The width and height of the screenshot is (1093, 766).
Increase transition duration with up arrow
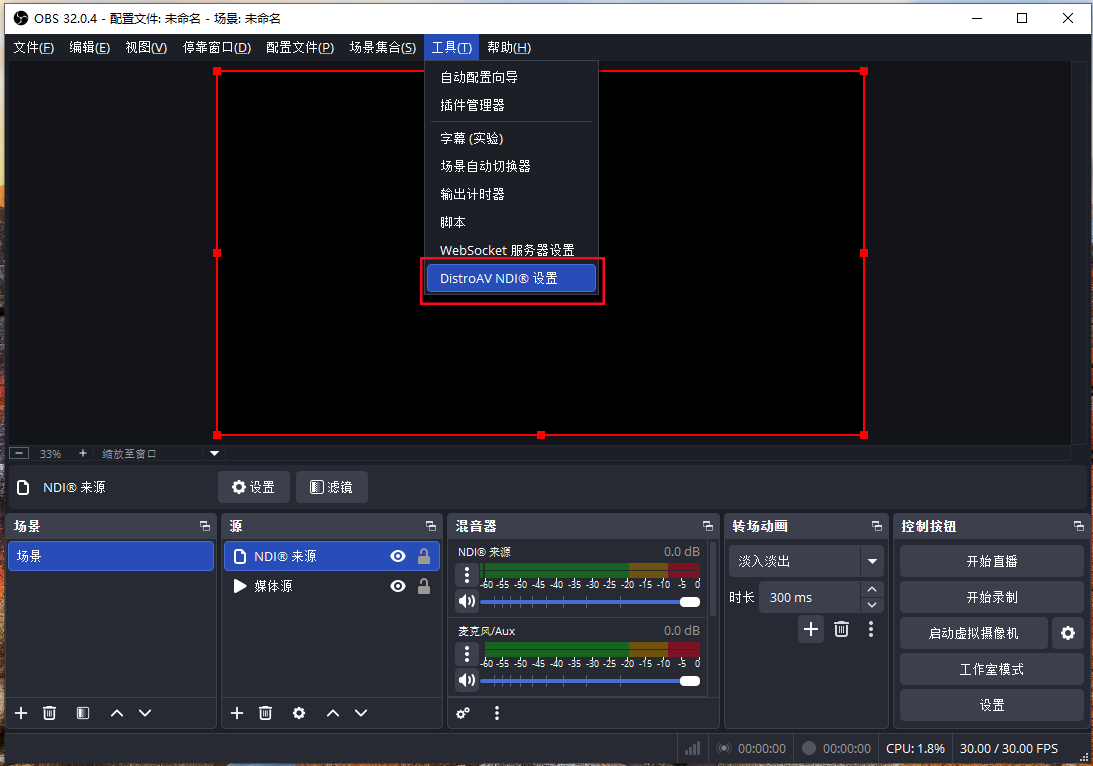click(873, 590)
